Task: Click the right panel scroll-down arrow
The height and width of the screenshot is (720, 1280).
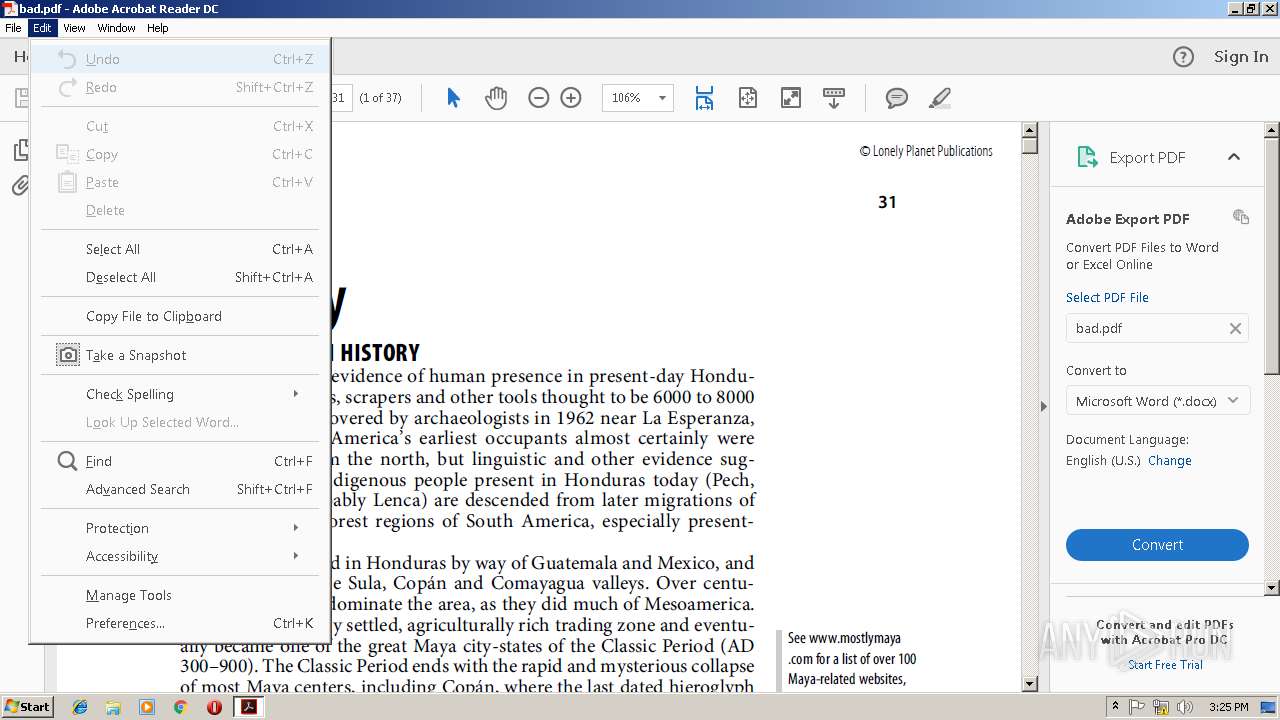Action: [x=1272, y=588]
